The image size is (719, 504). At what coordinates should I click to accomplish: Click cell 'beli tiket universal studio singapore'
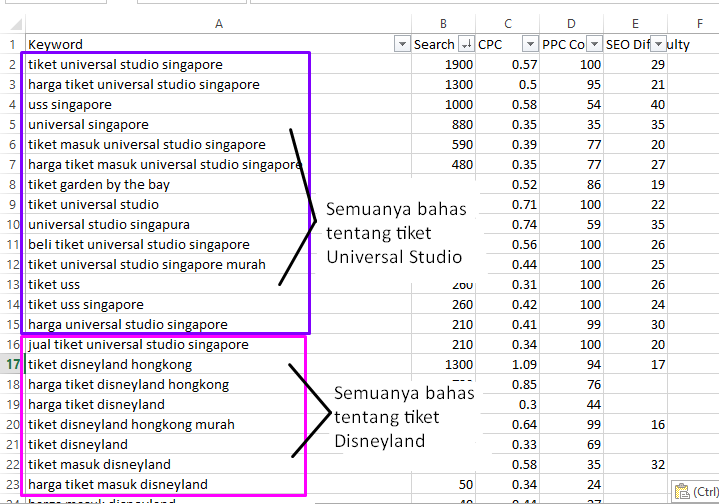[218, 244]
